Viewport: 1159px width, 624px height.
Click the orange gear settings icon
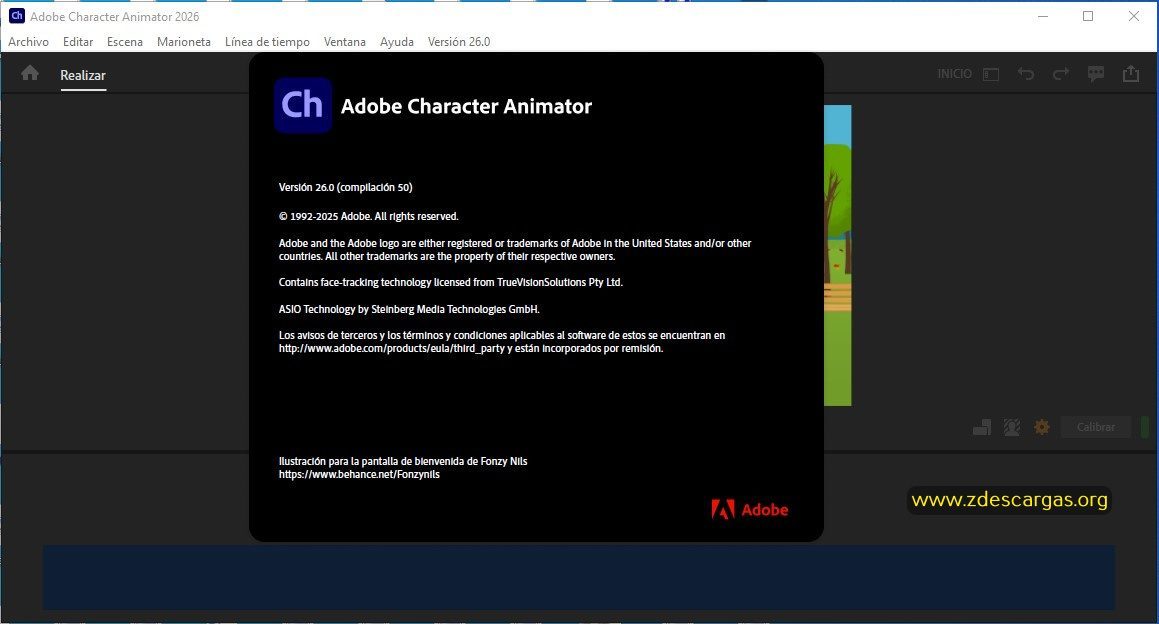point(1041,427)
